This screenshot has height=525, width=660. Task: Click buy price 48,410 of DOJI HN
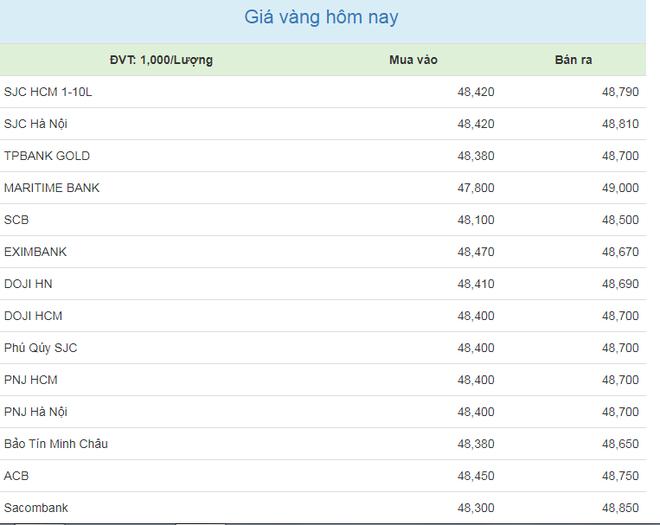click(476, 284)
